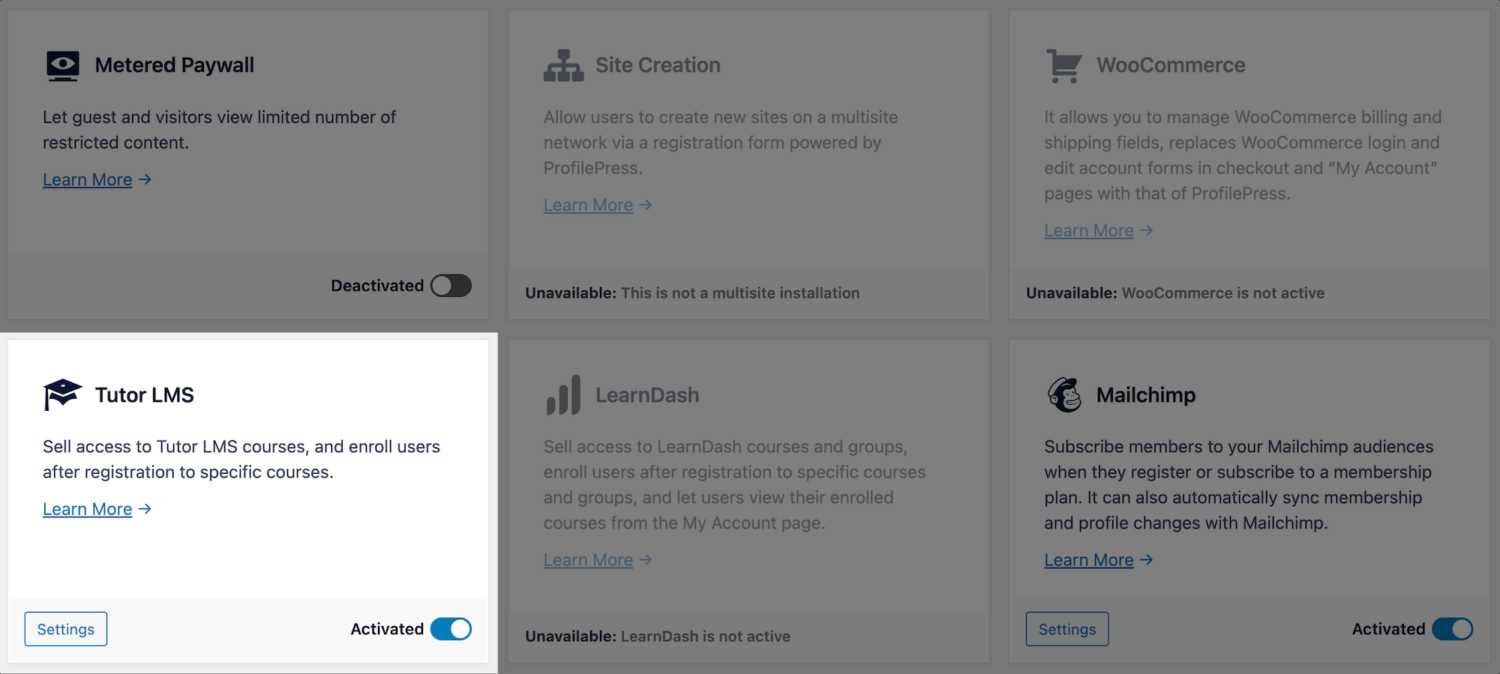1500x674 pixels.
Task: Click the WooCommerce shopping cart icon
Action: (1064, 66)
